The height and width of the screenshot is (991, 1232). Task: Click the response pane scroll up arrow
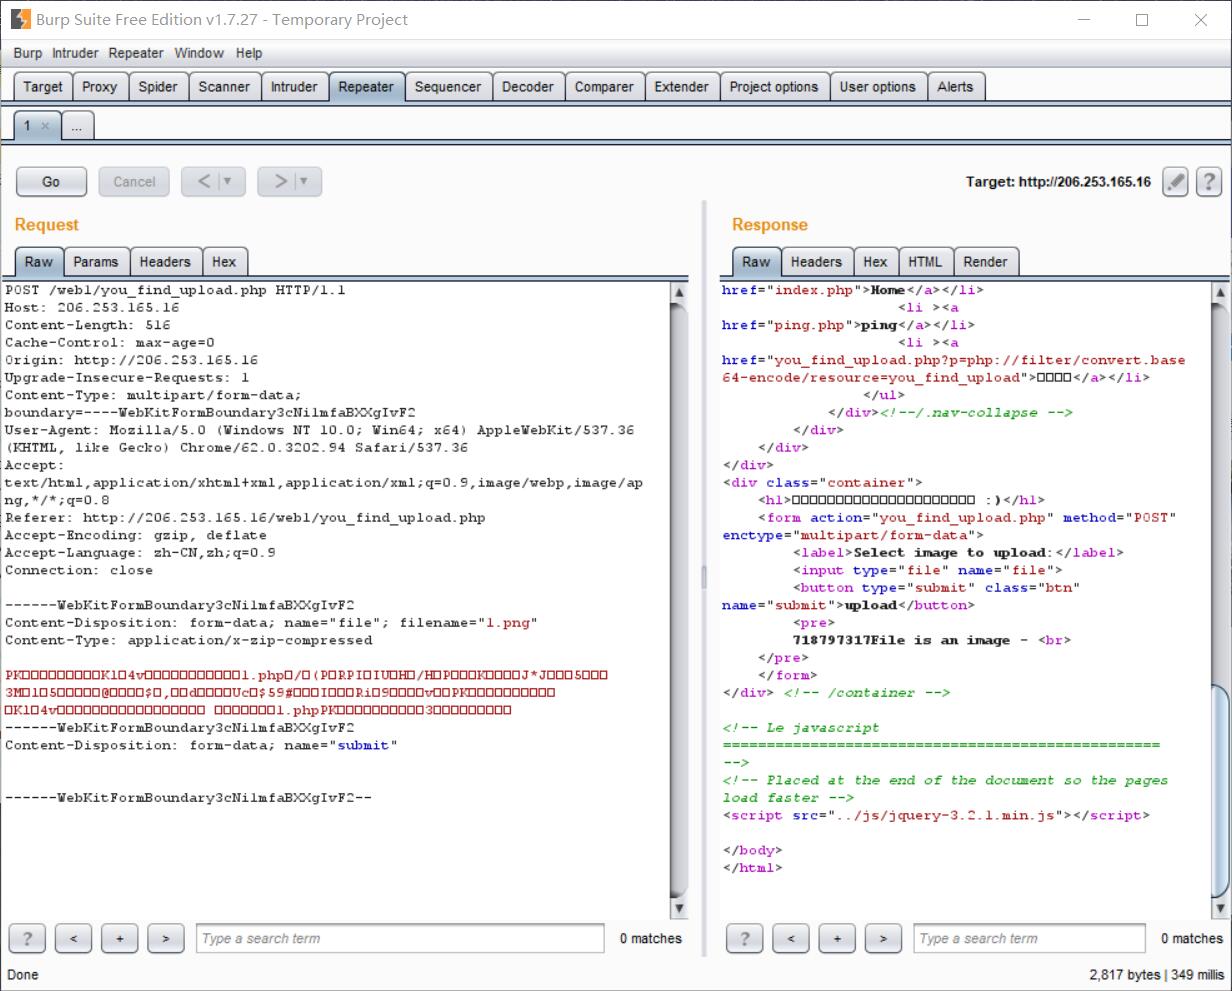click(1219, 292)
